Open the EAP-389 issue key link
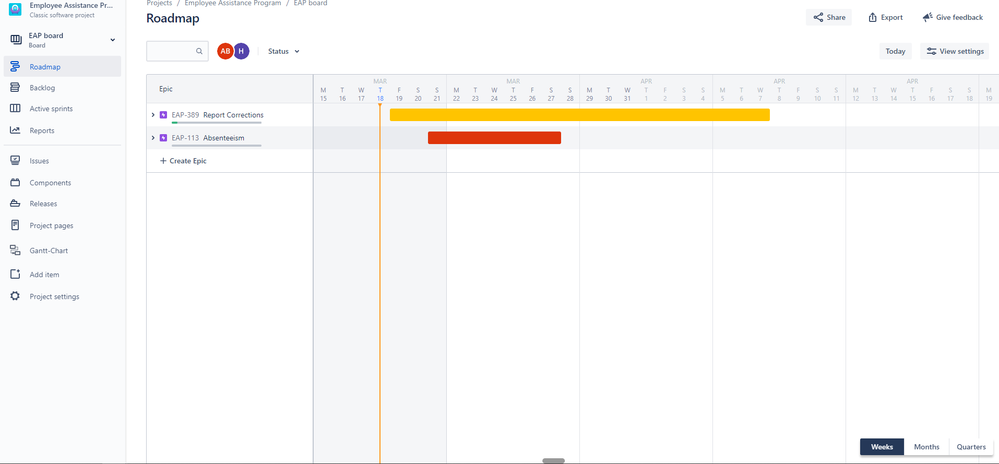Viewport: 999px width, 464px height. click(185, 115)
